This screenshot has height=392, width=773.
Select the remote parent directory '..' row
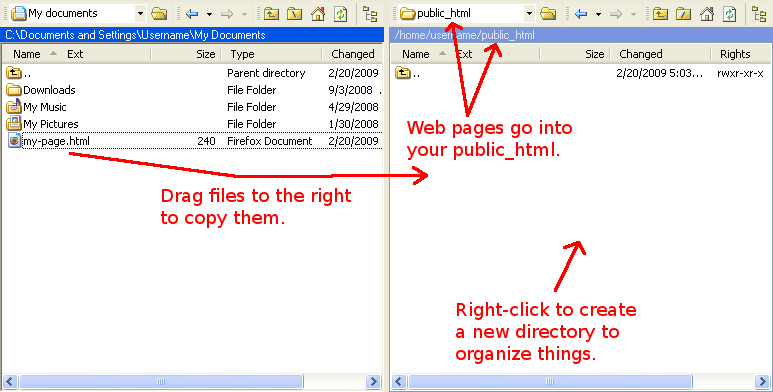click(582, 73)
